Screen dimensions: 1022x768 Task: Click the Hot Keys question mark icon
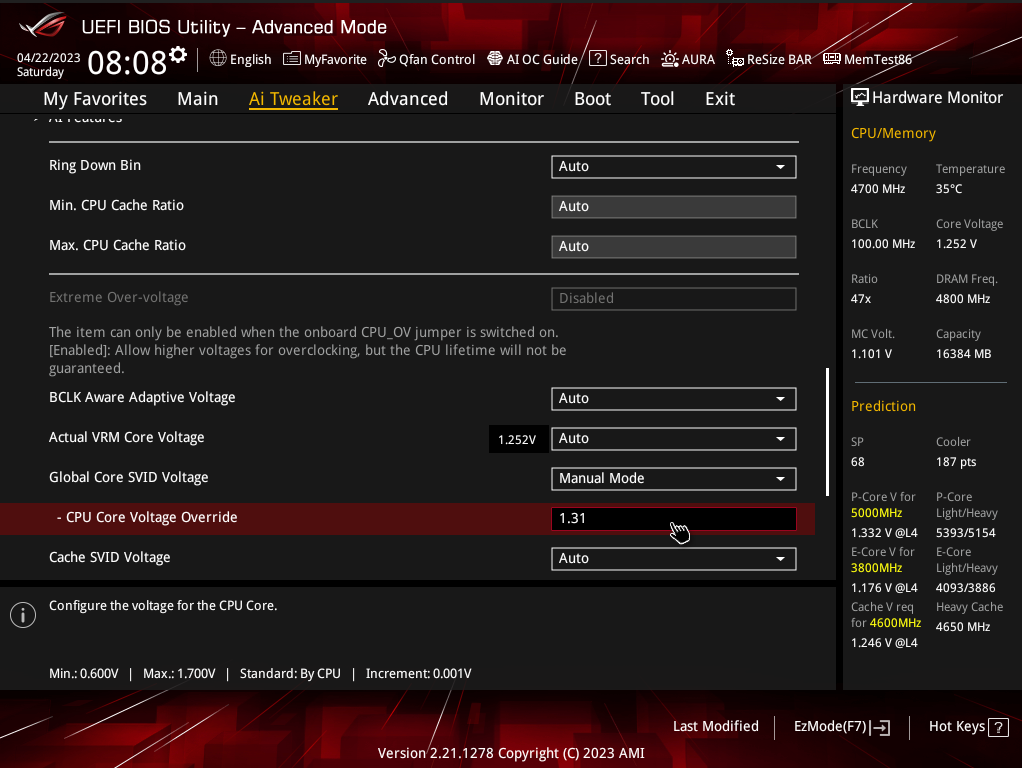[999, 727]
